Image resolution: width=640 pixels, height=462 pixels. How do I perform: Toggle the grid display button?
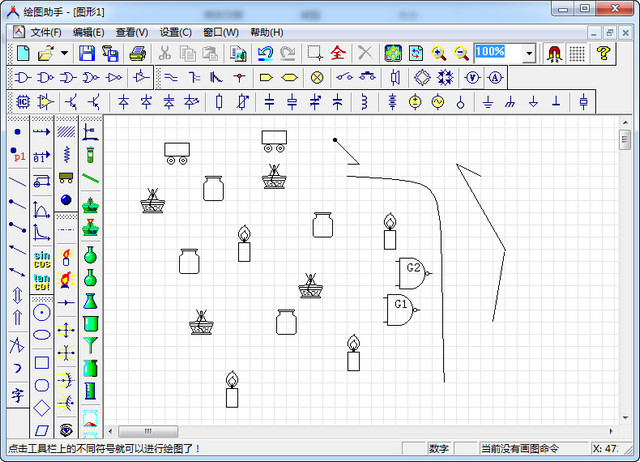click(578, 53)
